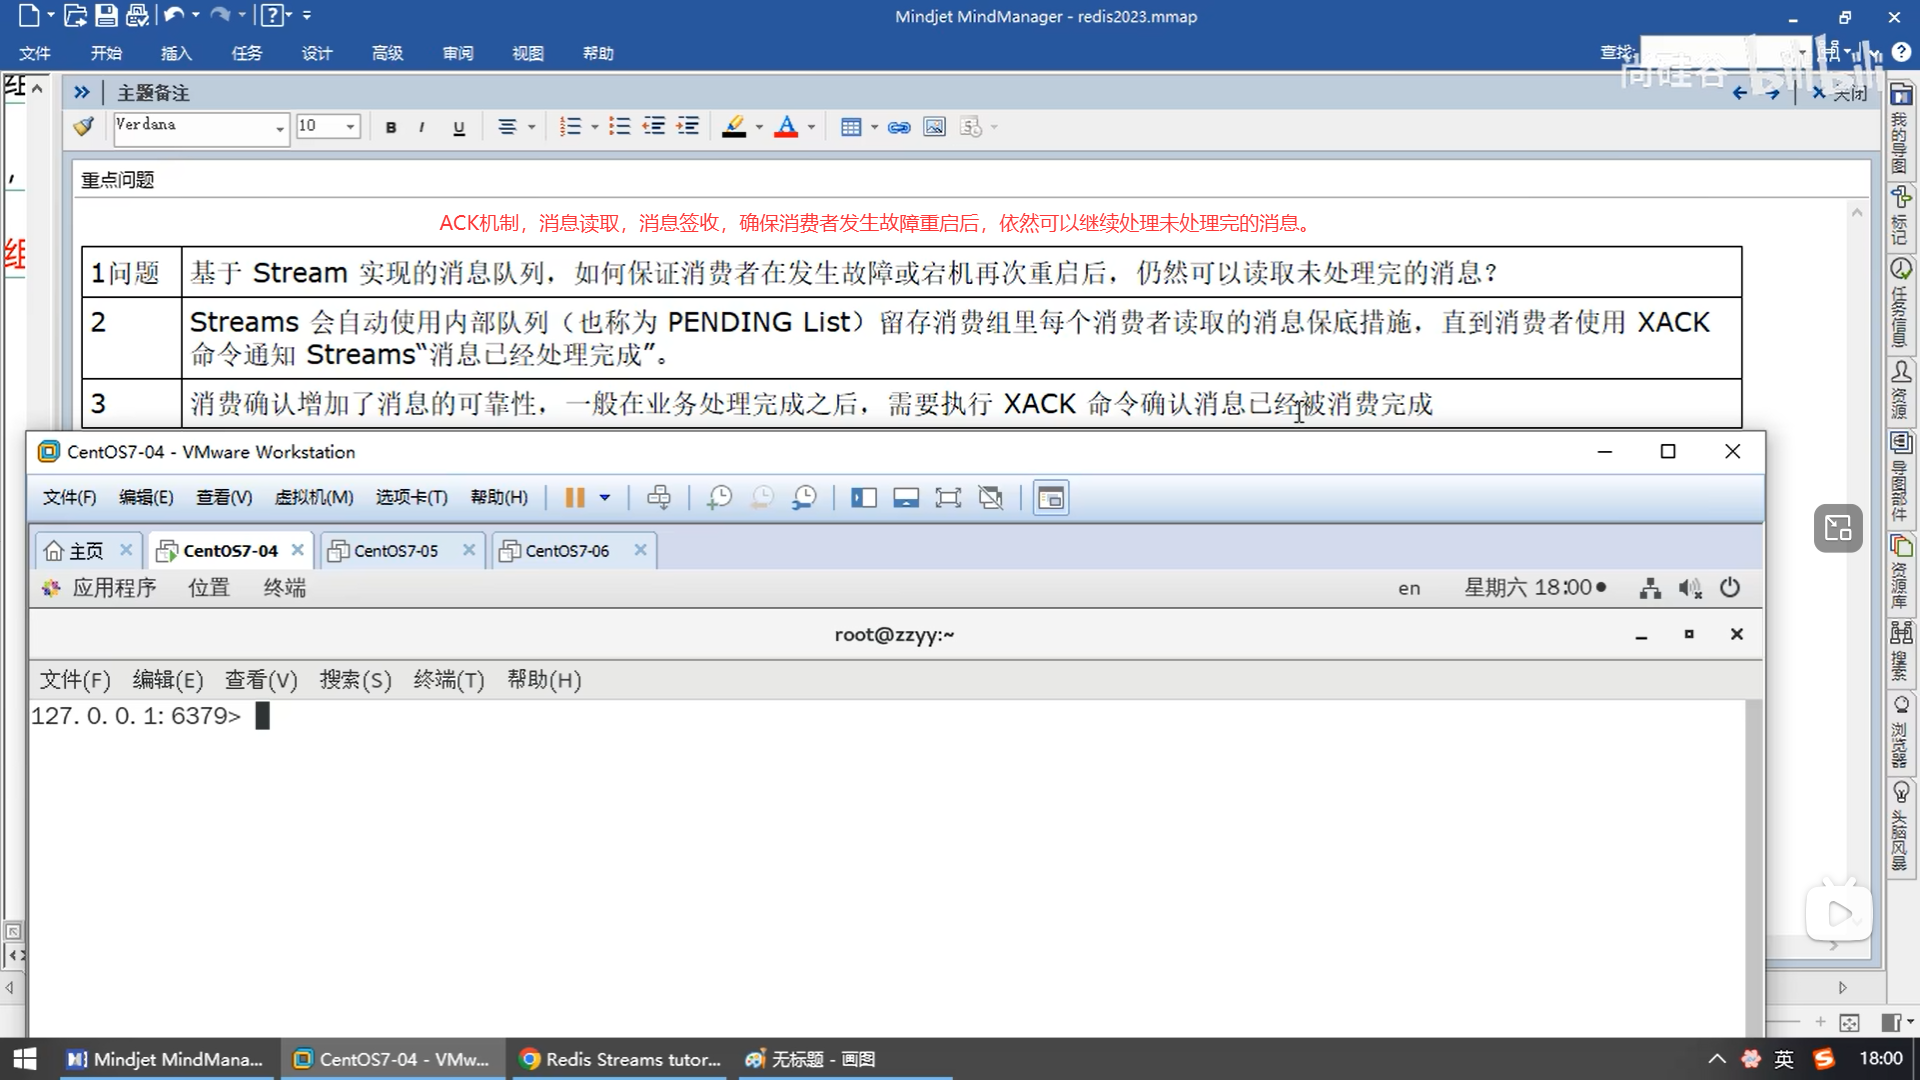Switch to the CentOS7-05 VM tab
Screen dimensions: 1920x1080
395,551
